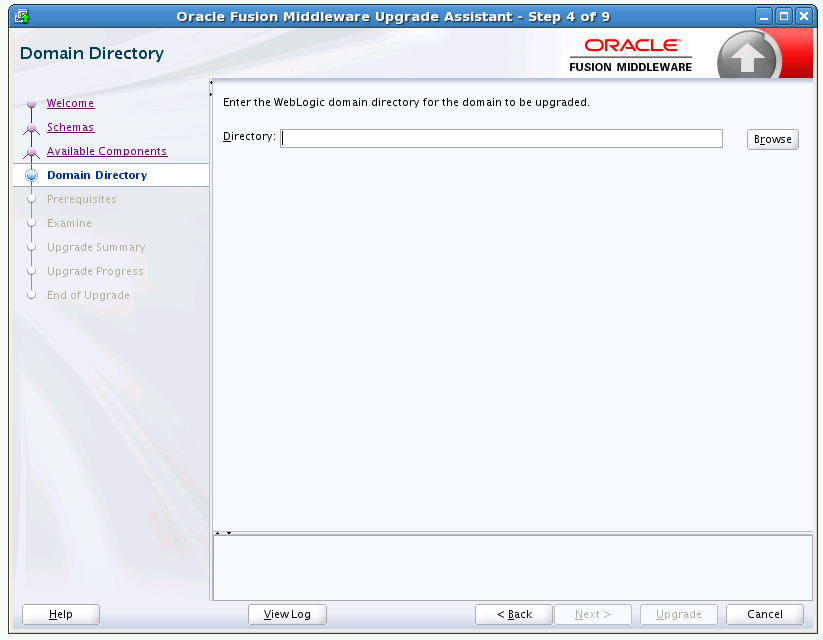Screen dimensions: 823x640
Task: Go back with the Back button
Action: tap(514, 614)
